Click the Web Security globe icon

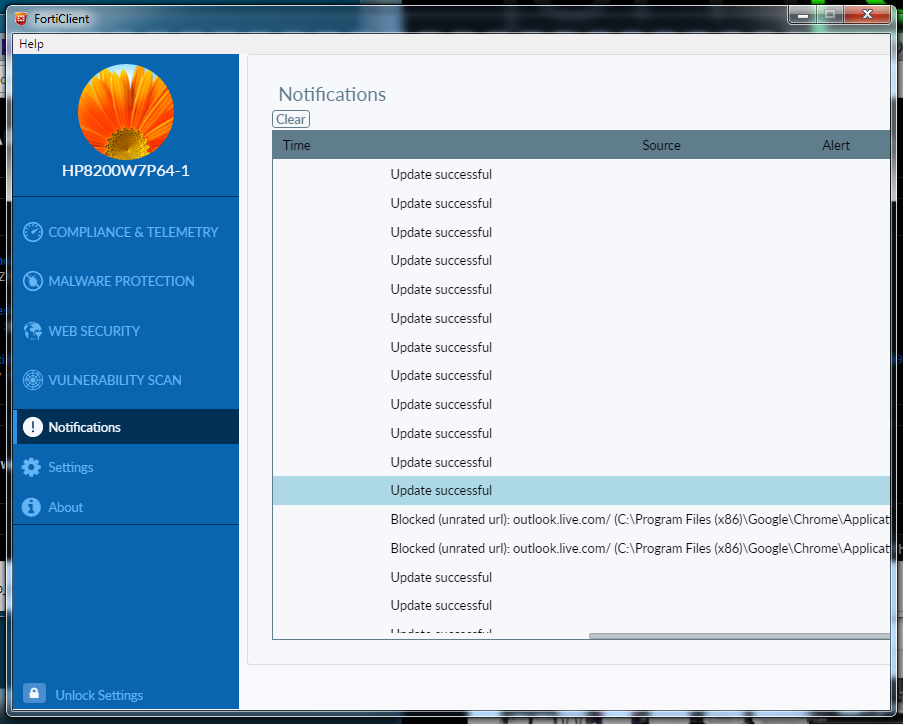33,332
